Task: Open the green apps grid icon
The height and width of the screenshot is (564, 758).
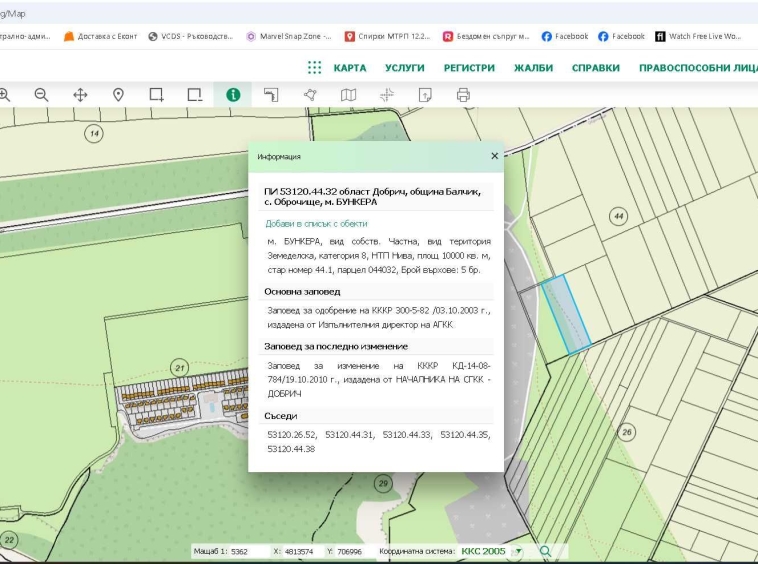Action: point(314,68)
